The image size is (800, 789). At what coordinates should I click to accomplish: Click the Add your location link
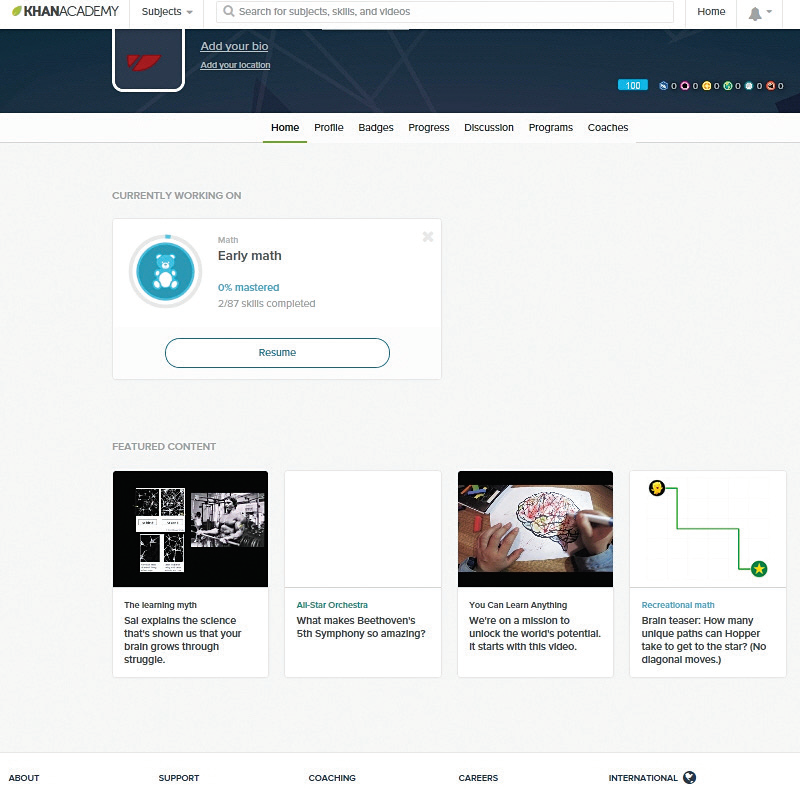[235, 65]
